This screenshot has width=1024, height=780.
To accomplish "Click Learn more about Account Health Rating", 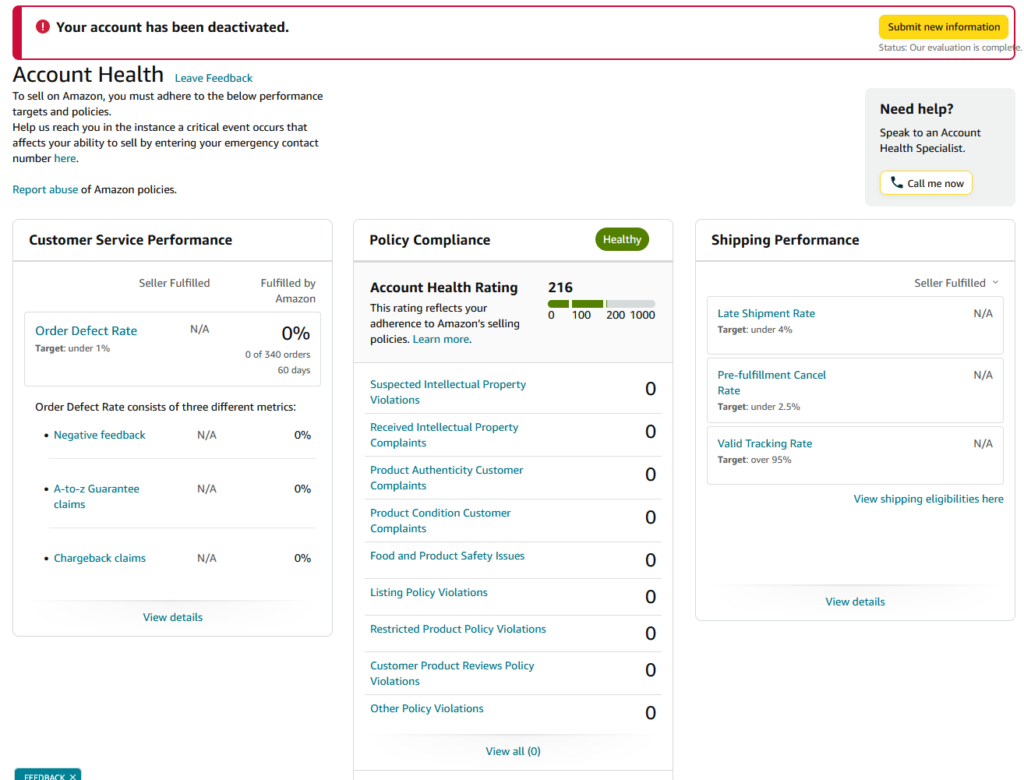I will pos(441,339).
